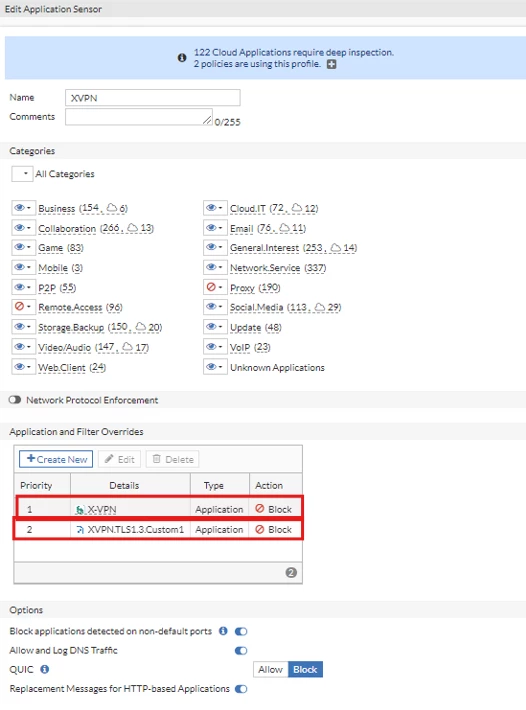
Task: Select the X-VPN override row
Action: [x=158, y=509]
